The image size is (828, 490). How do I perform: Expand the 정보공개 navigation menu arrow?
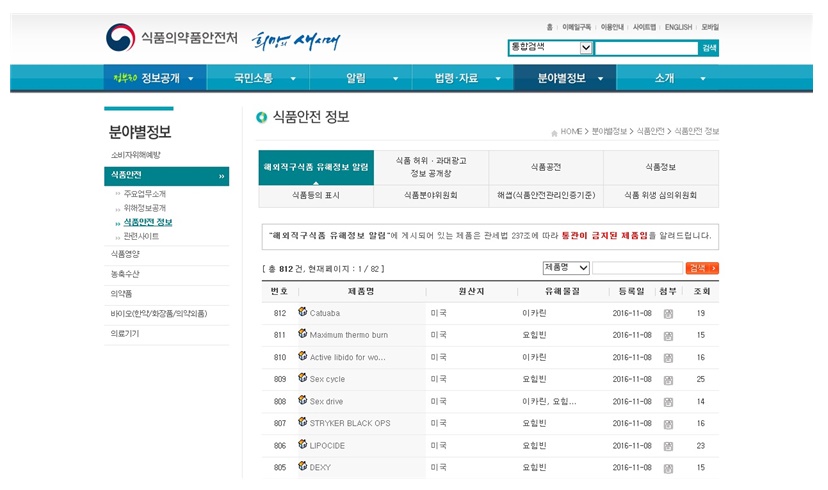pos(192,78)
